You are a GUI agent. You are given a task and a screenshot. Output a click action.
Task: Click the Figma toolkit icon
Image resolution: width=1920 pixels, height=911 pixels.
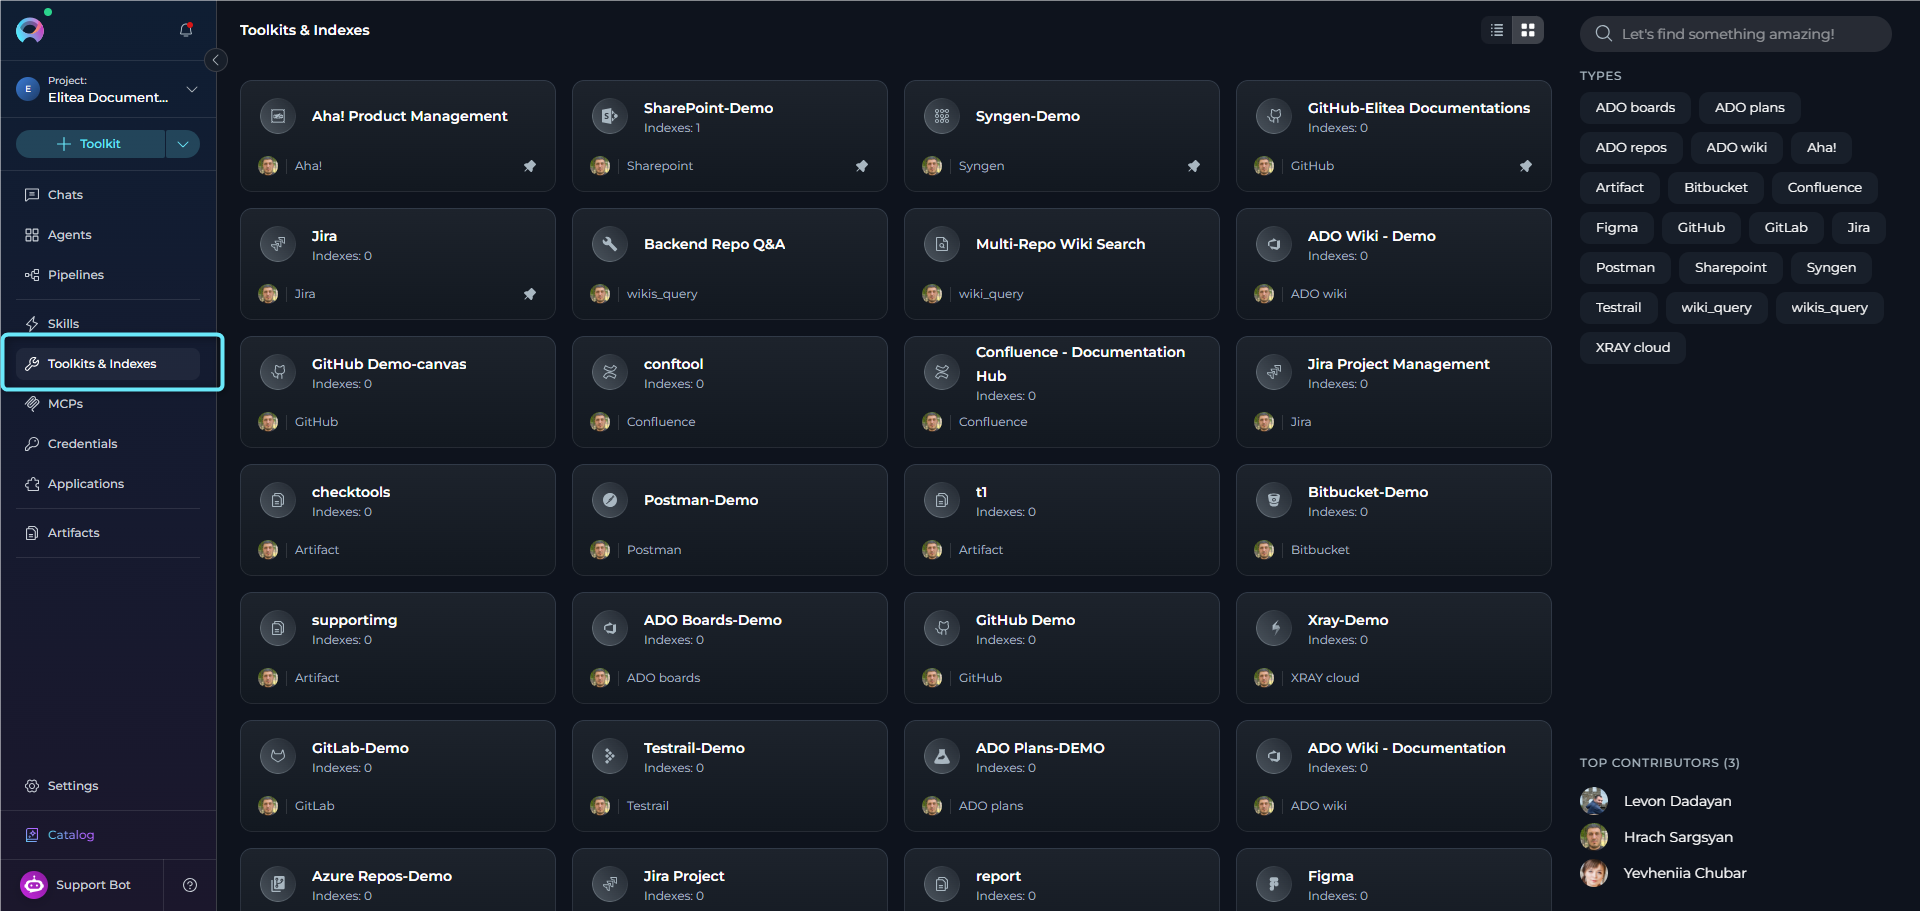[1274, 884]
